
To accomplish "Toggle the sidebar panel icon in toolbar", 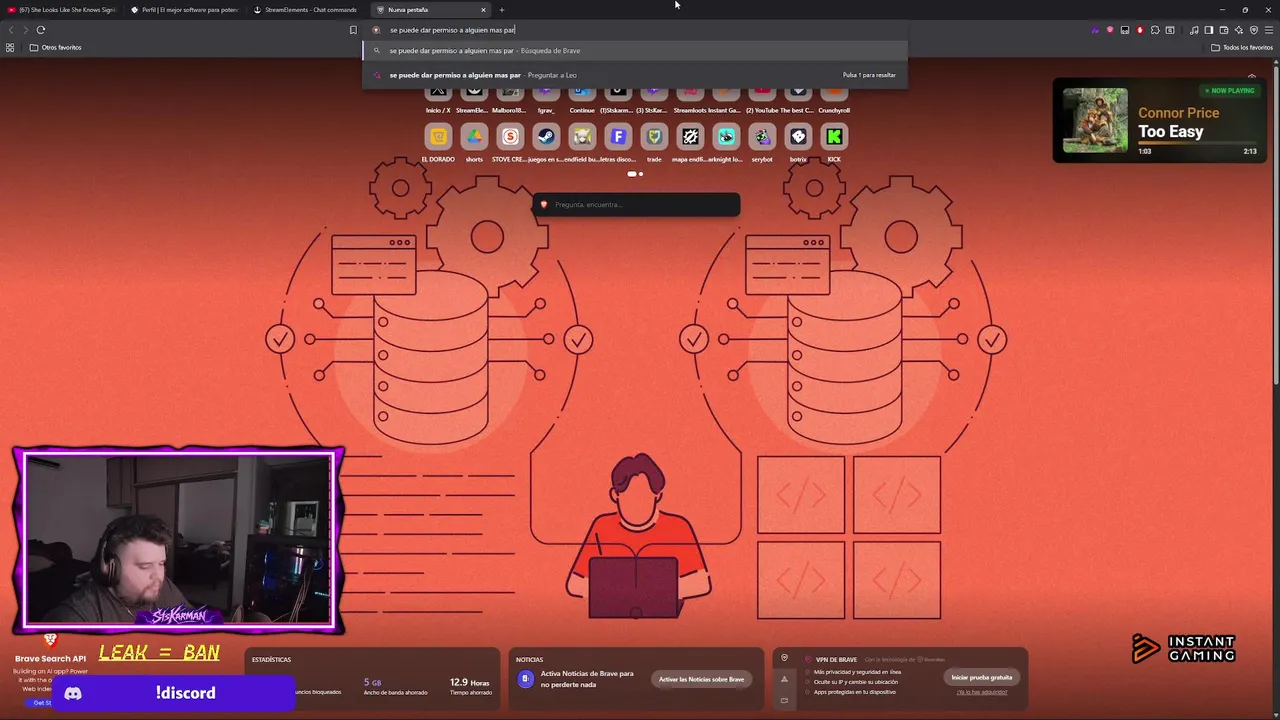I will click(1208, 30).
